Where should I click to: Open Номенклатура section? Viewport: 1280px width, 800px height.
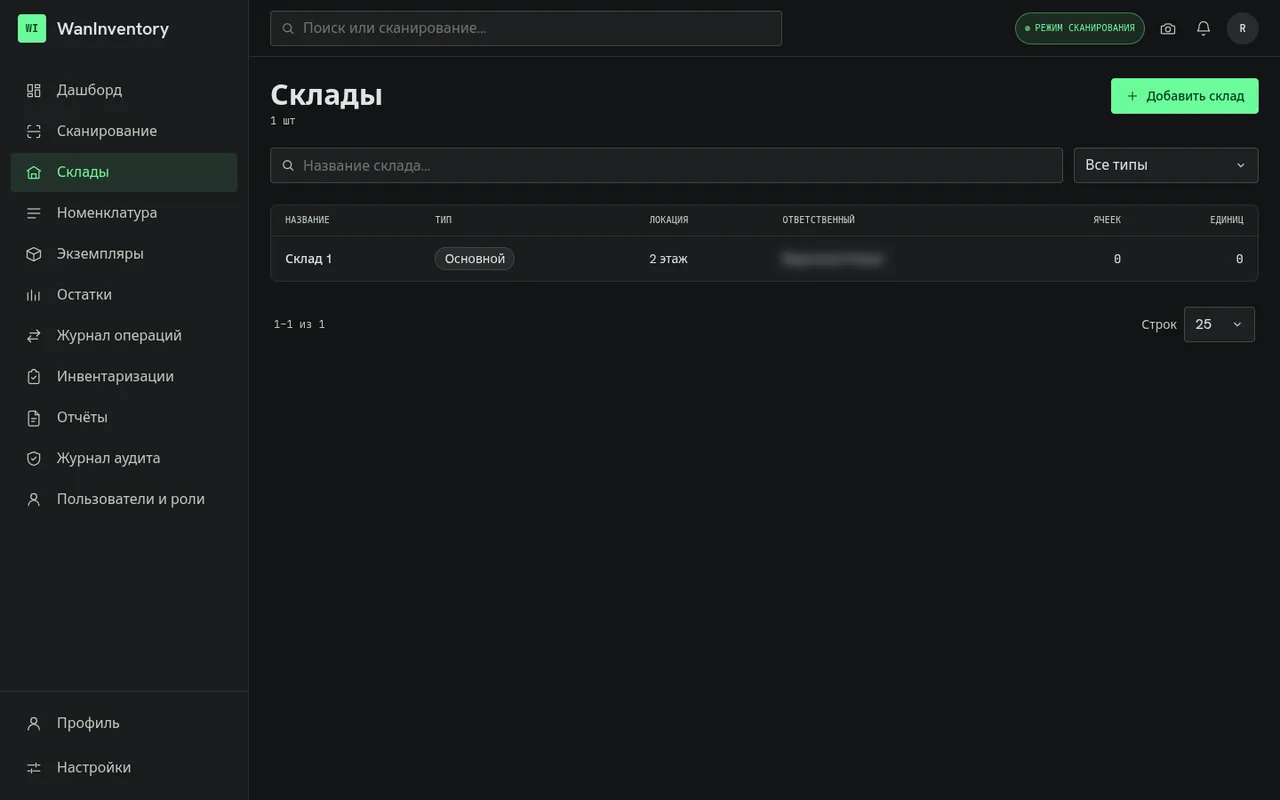click(124, 213)
